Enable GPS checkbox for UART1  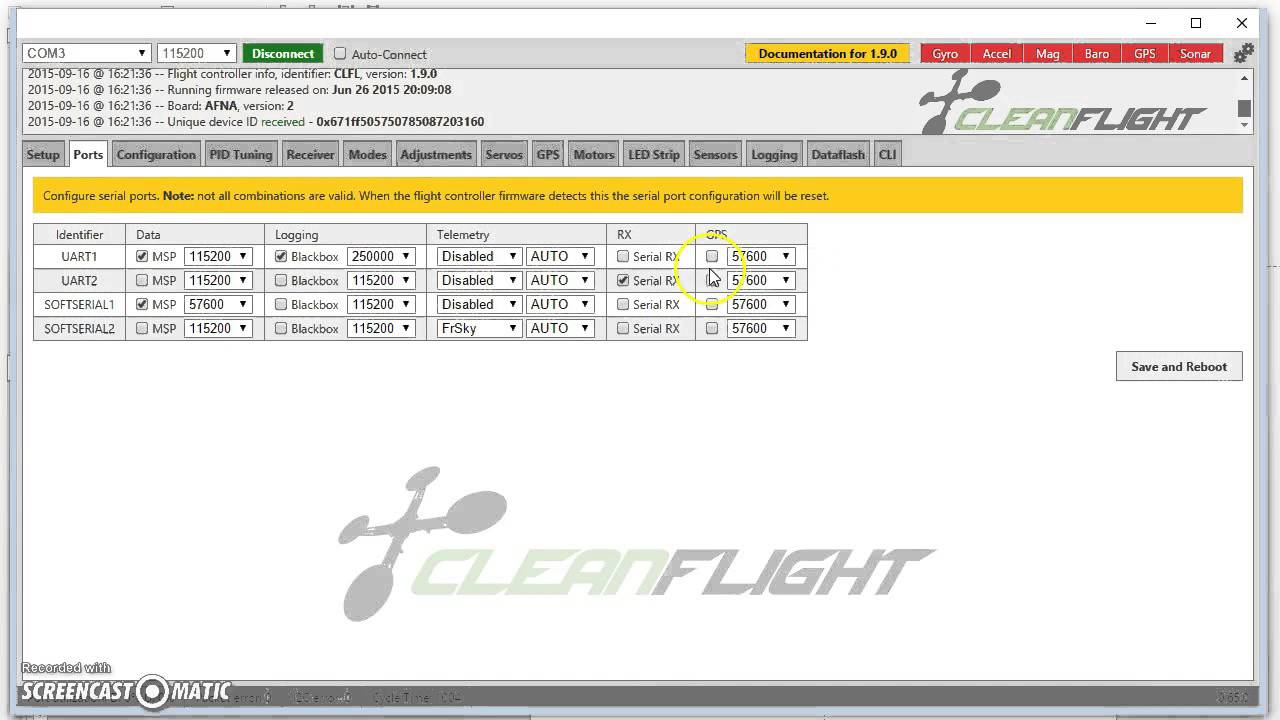(x=712, y=257)
